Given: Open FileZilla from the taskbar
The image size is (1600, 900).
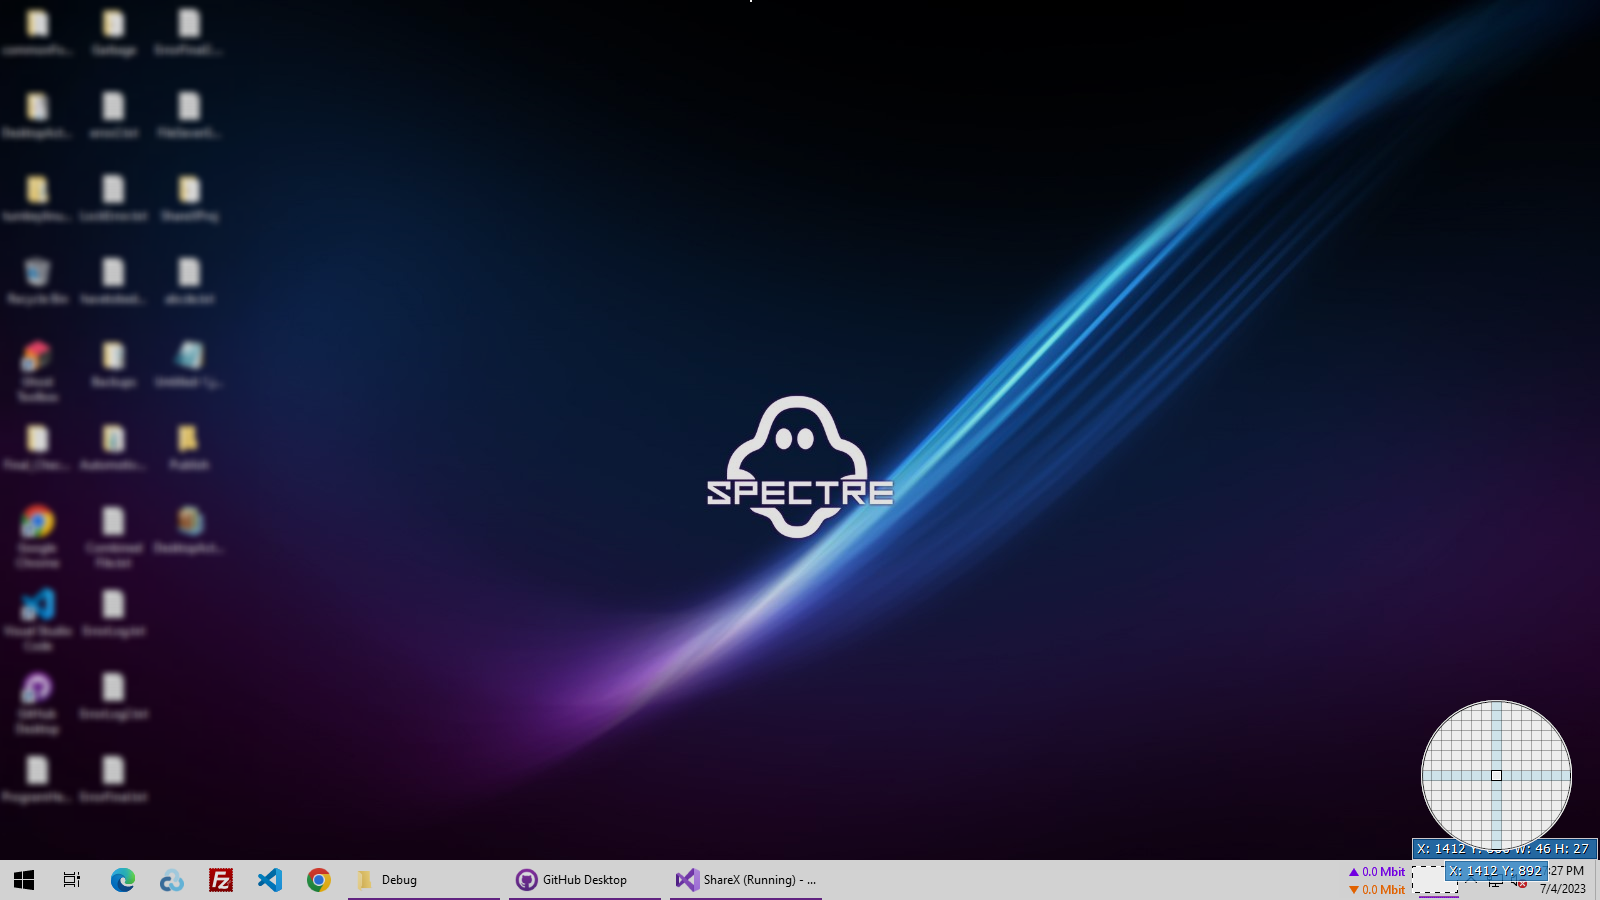Looking at the screenshot, I should (x=220, y=880).
